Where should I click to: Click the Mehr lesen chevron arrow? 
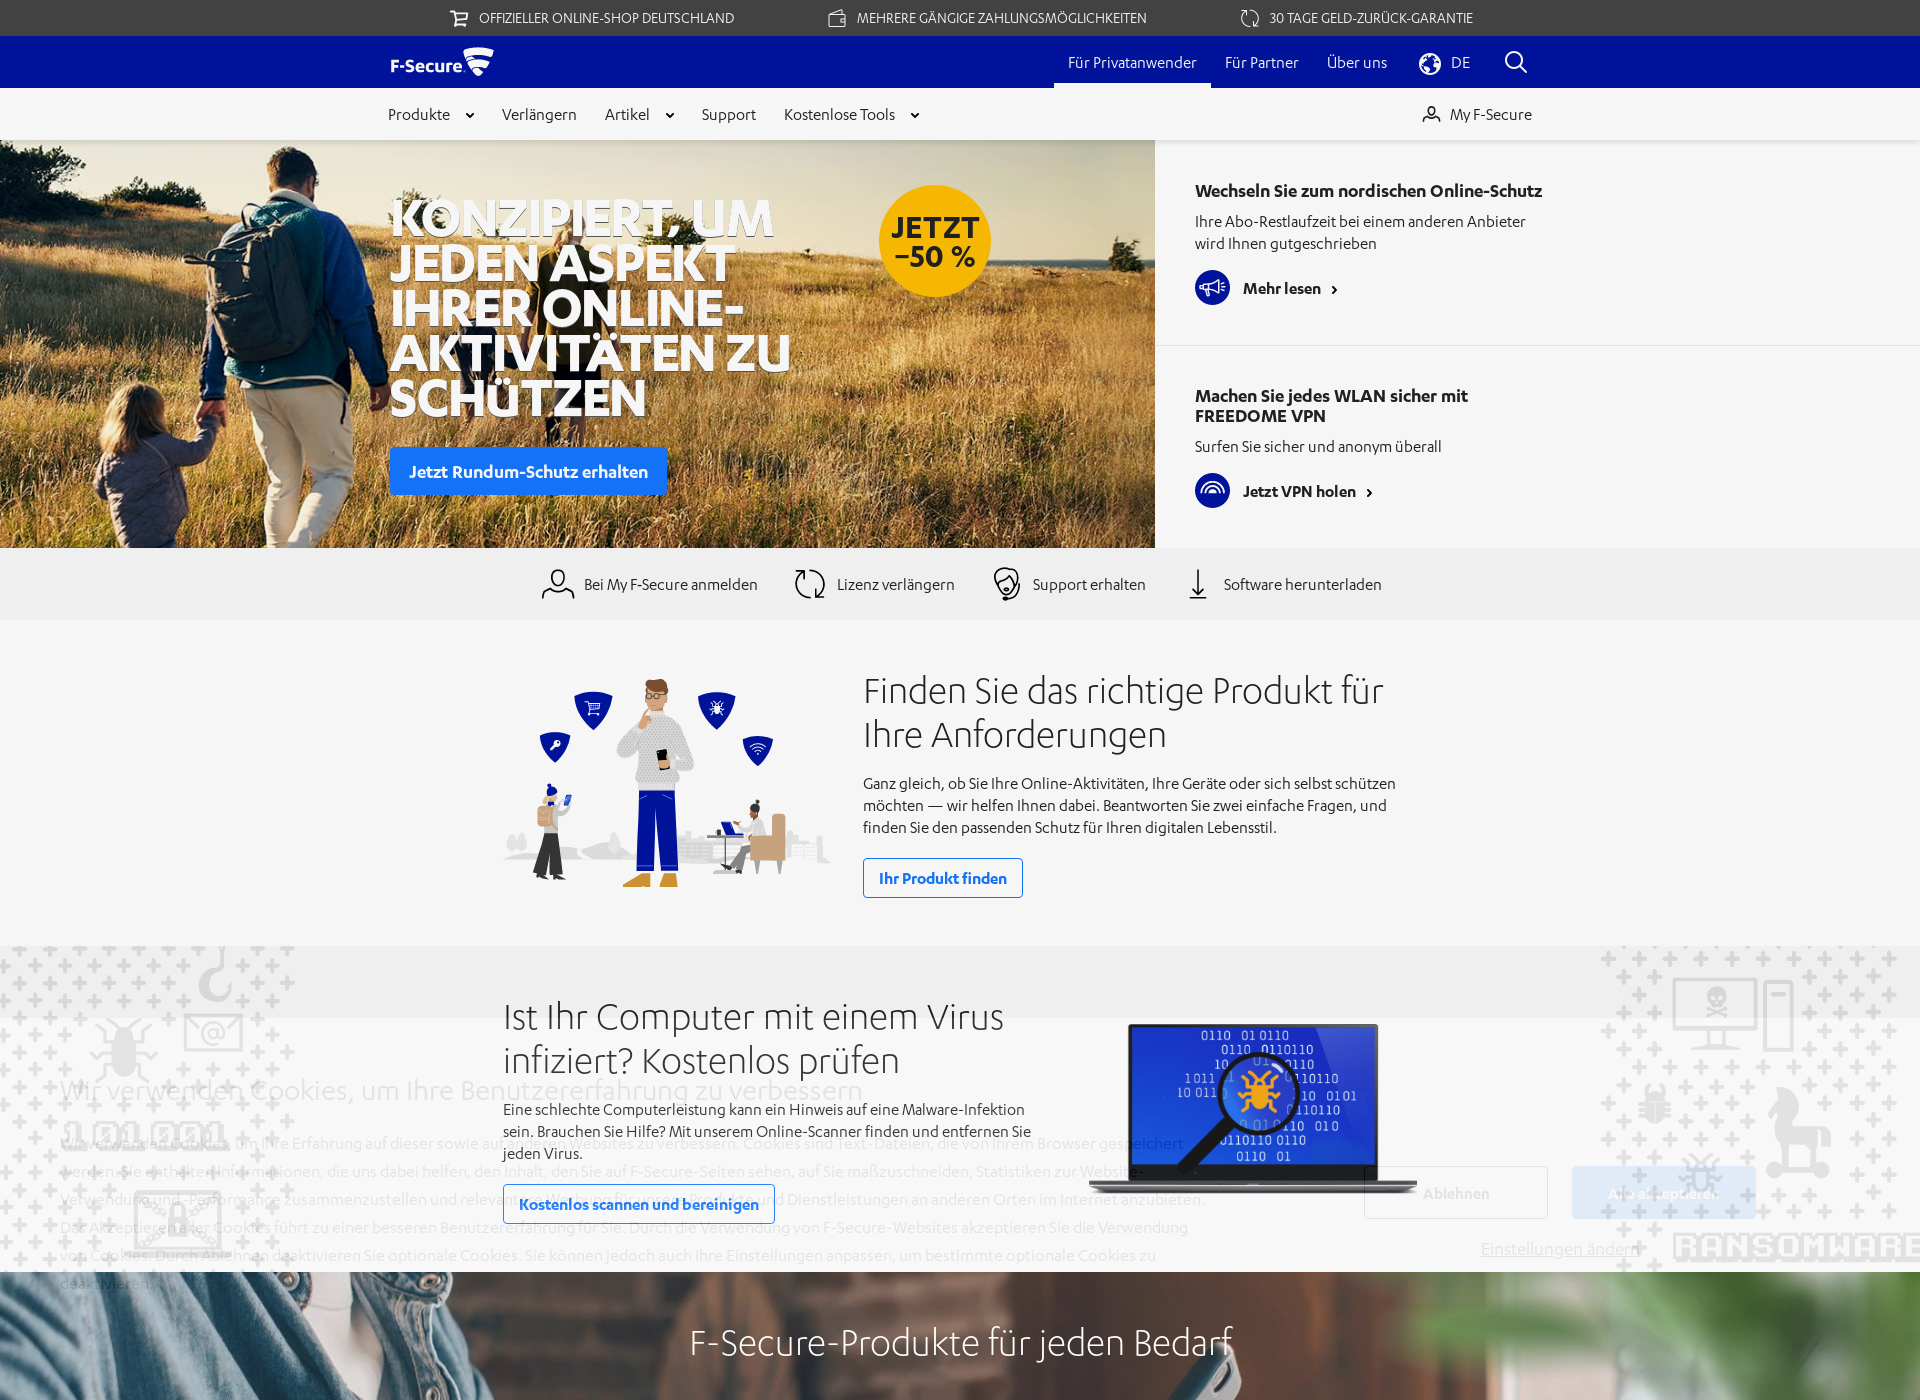1334,290
